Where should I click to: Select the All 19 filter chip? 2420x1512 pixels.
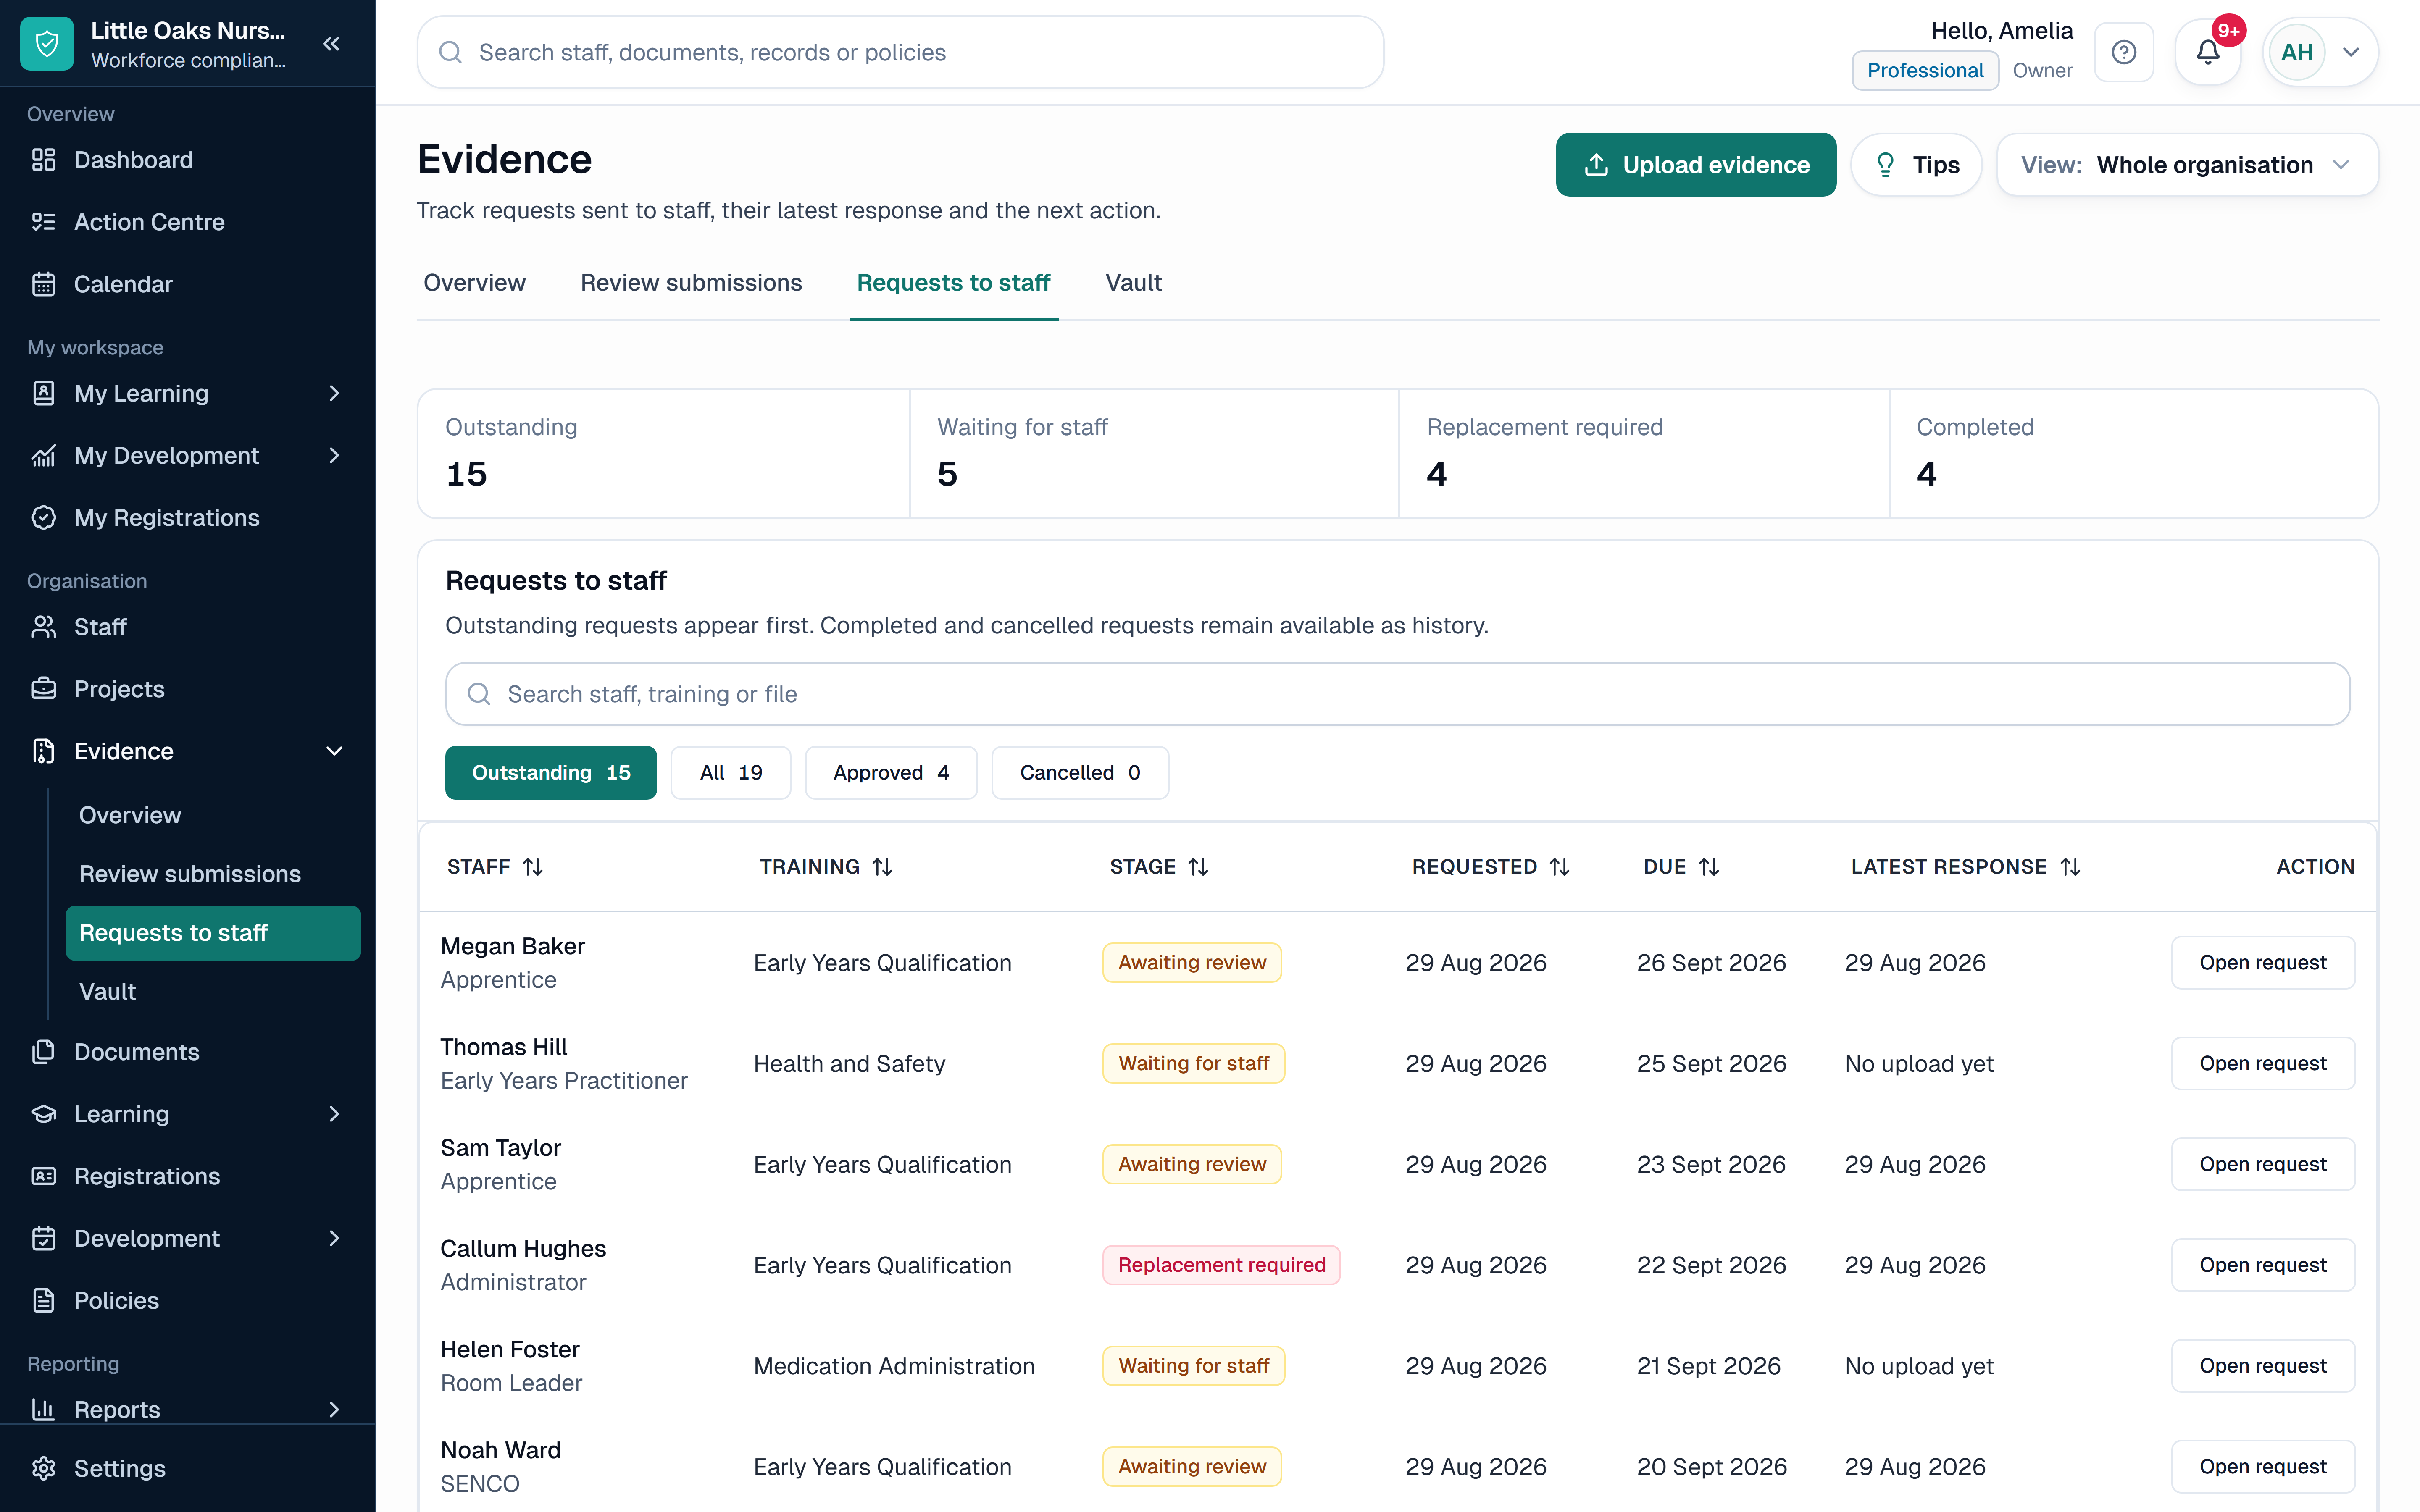(x=731, y=772)
